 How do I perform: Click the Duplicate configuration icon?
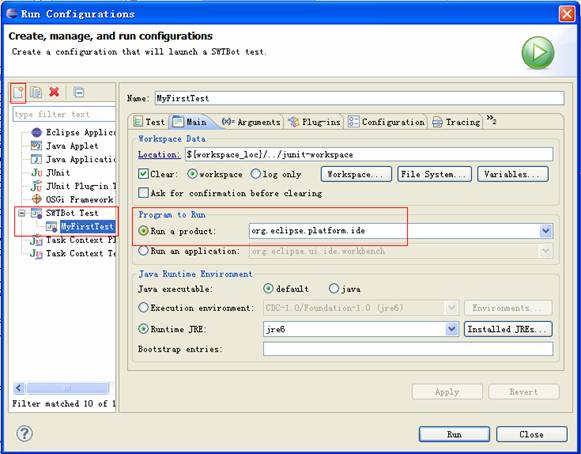tap(36, 92)
